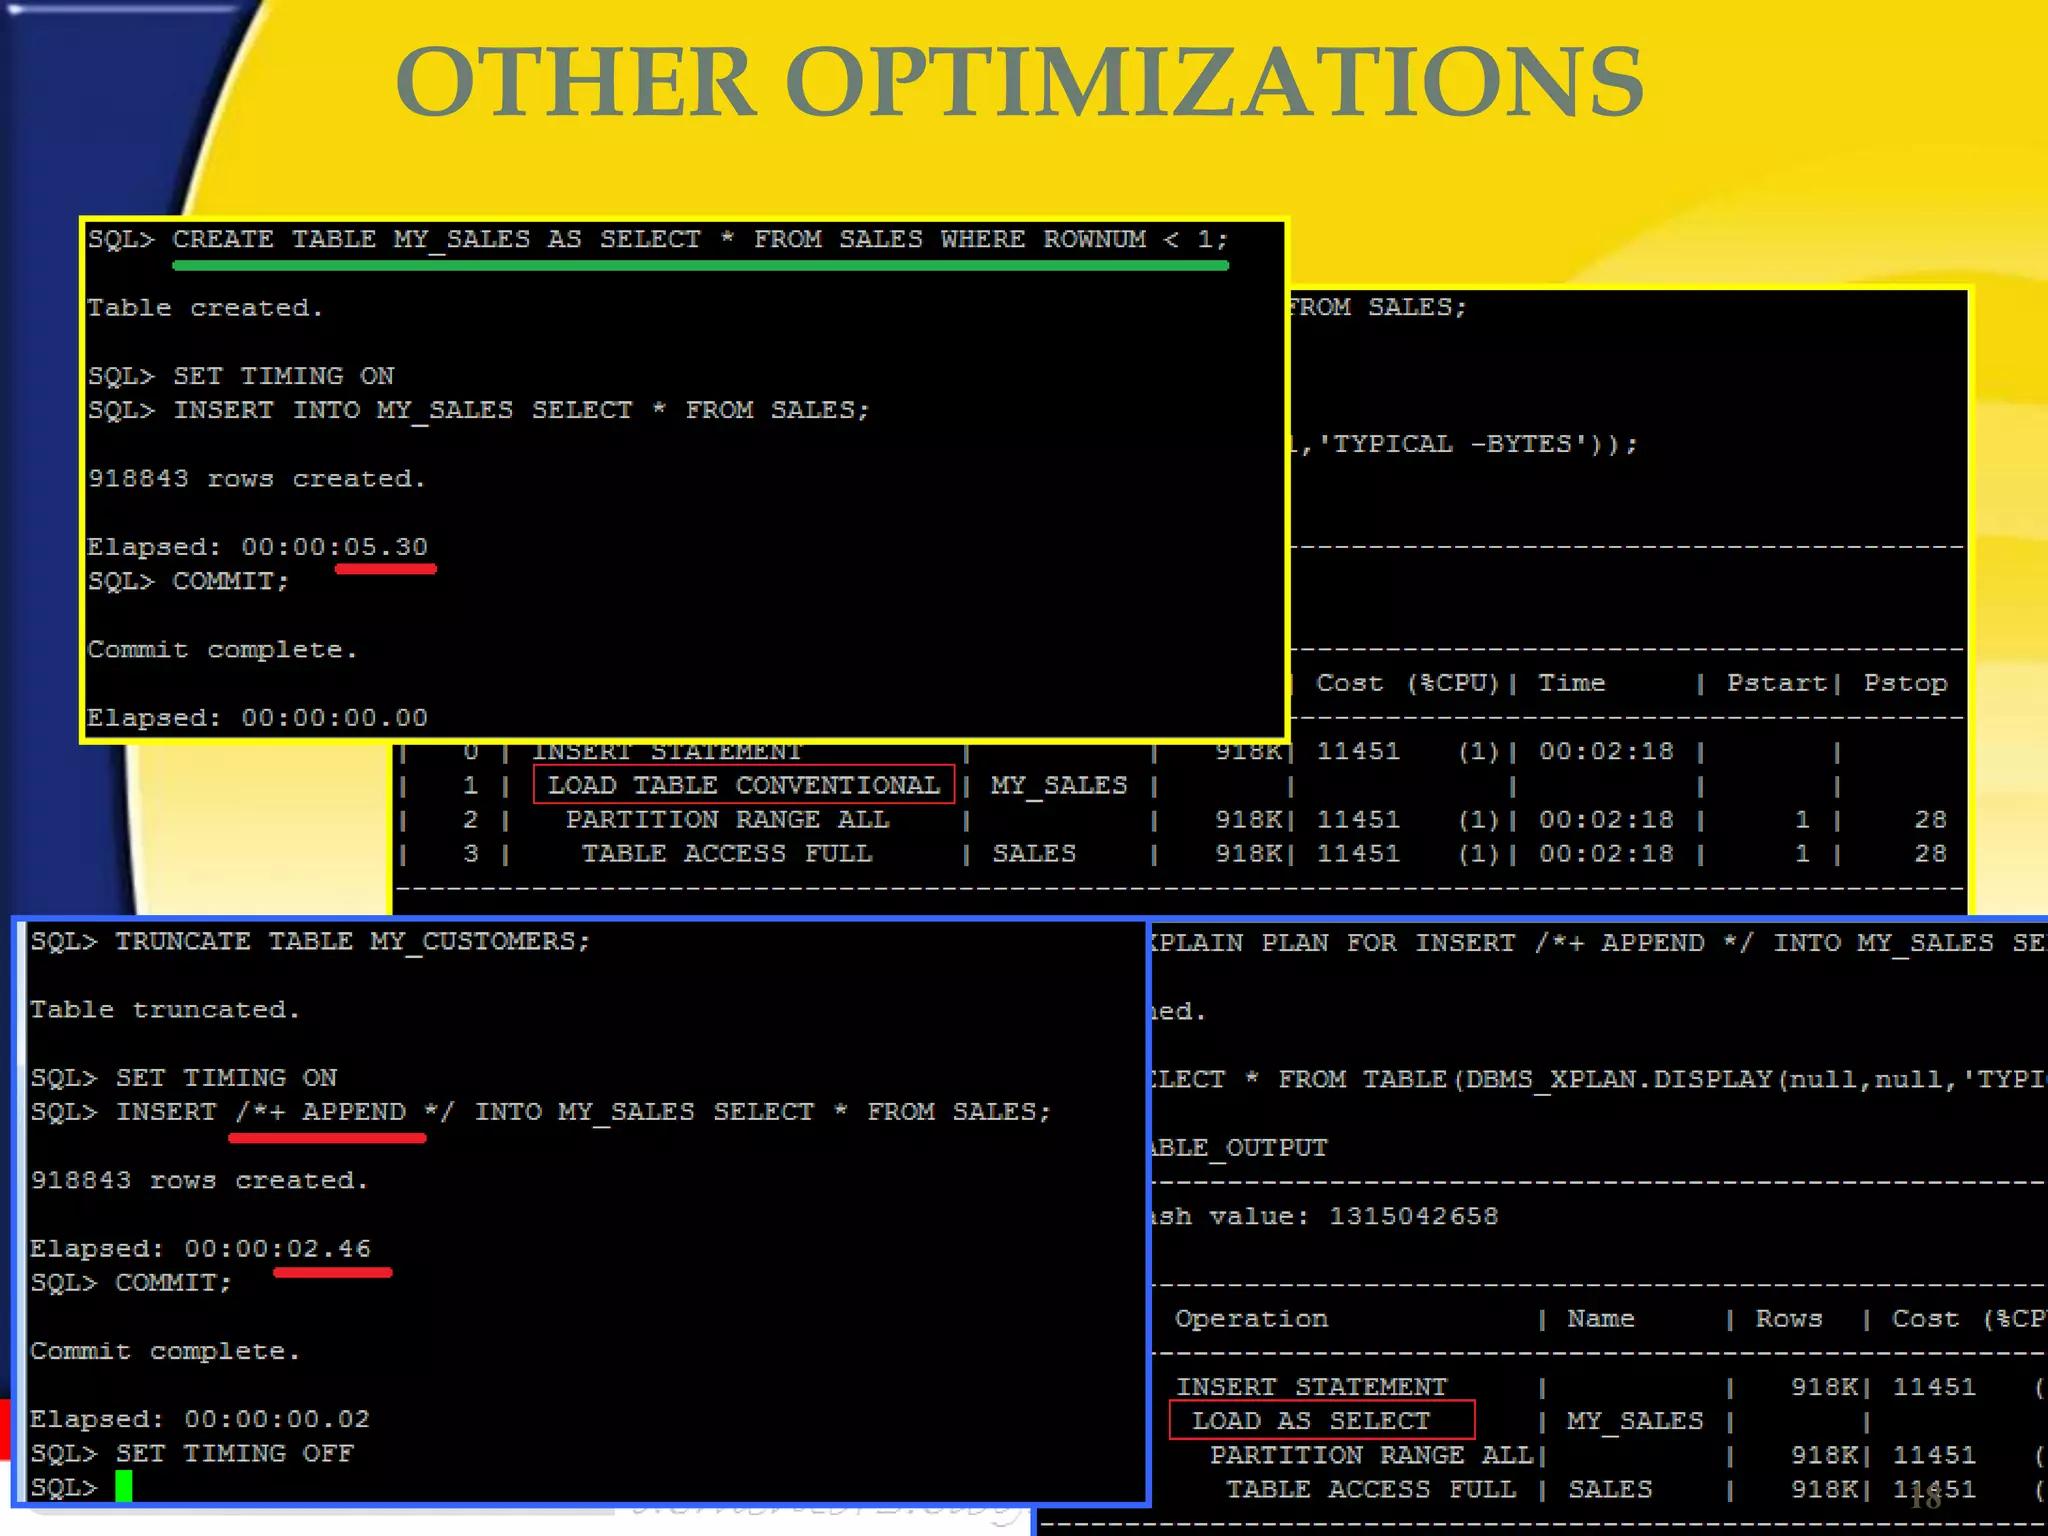Click the "Table created." message

[x=205, y=308]
